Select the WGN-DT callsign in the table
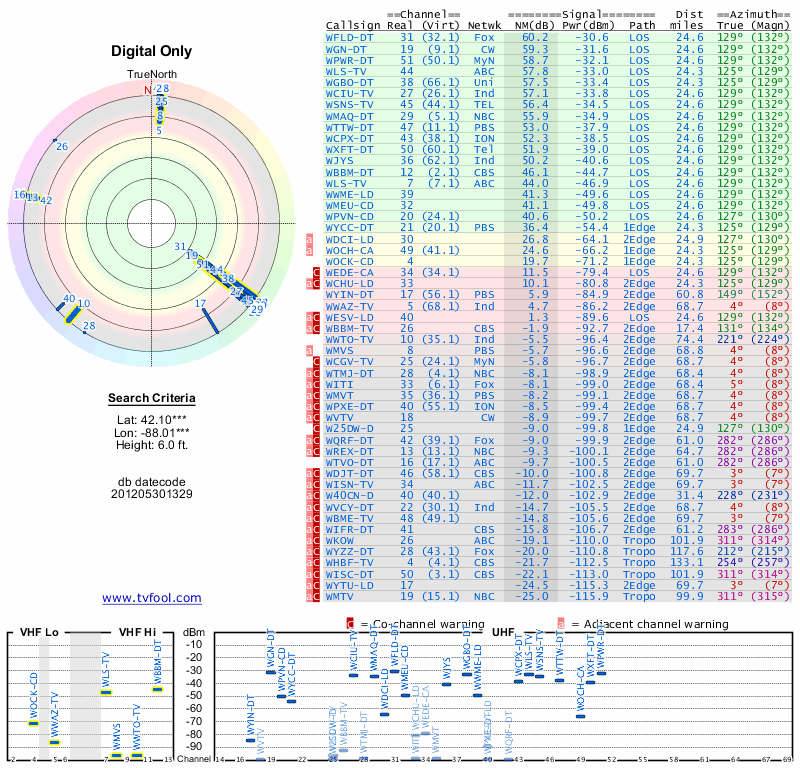Image resolution: width=800 pixels, height=768 pixels. pyautogui.click(x=346, y=49)
